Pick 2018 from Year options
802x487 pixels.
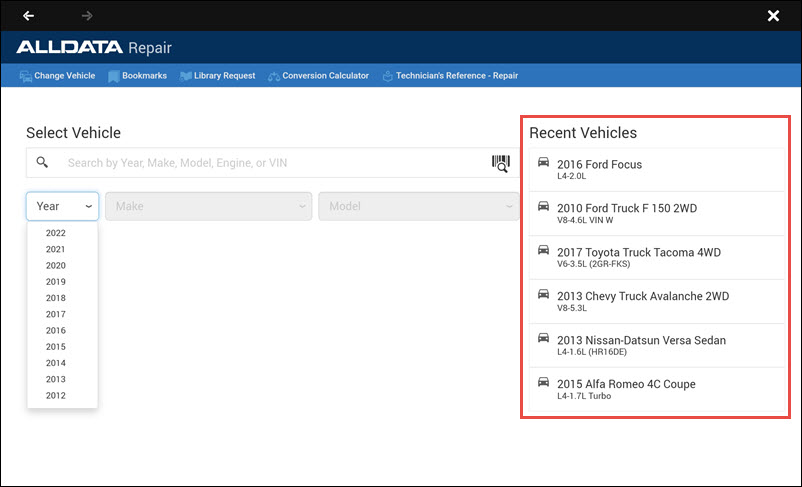click(x=56, y=298)
